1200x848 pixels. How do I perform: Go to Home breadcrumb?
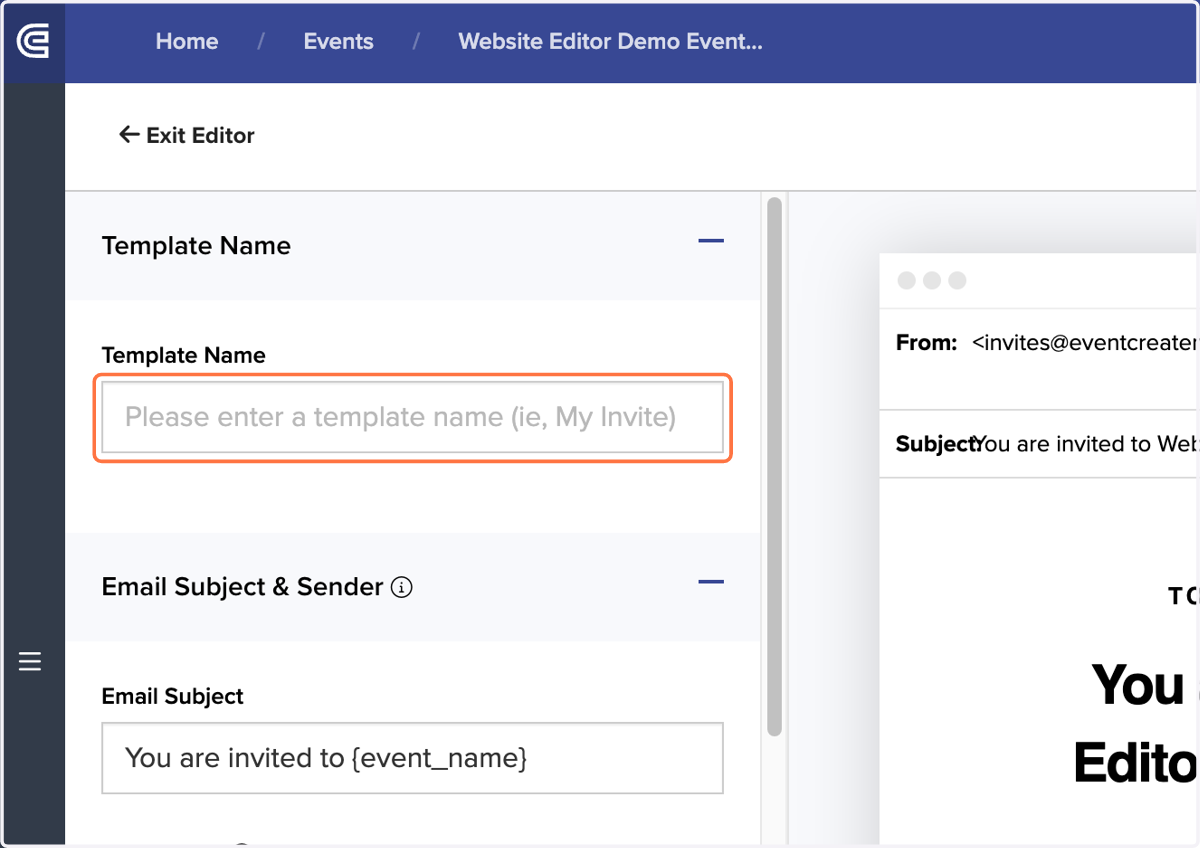pos(187,42)
